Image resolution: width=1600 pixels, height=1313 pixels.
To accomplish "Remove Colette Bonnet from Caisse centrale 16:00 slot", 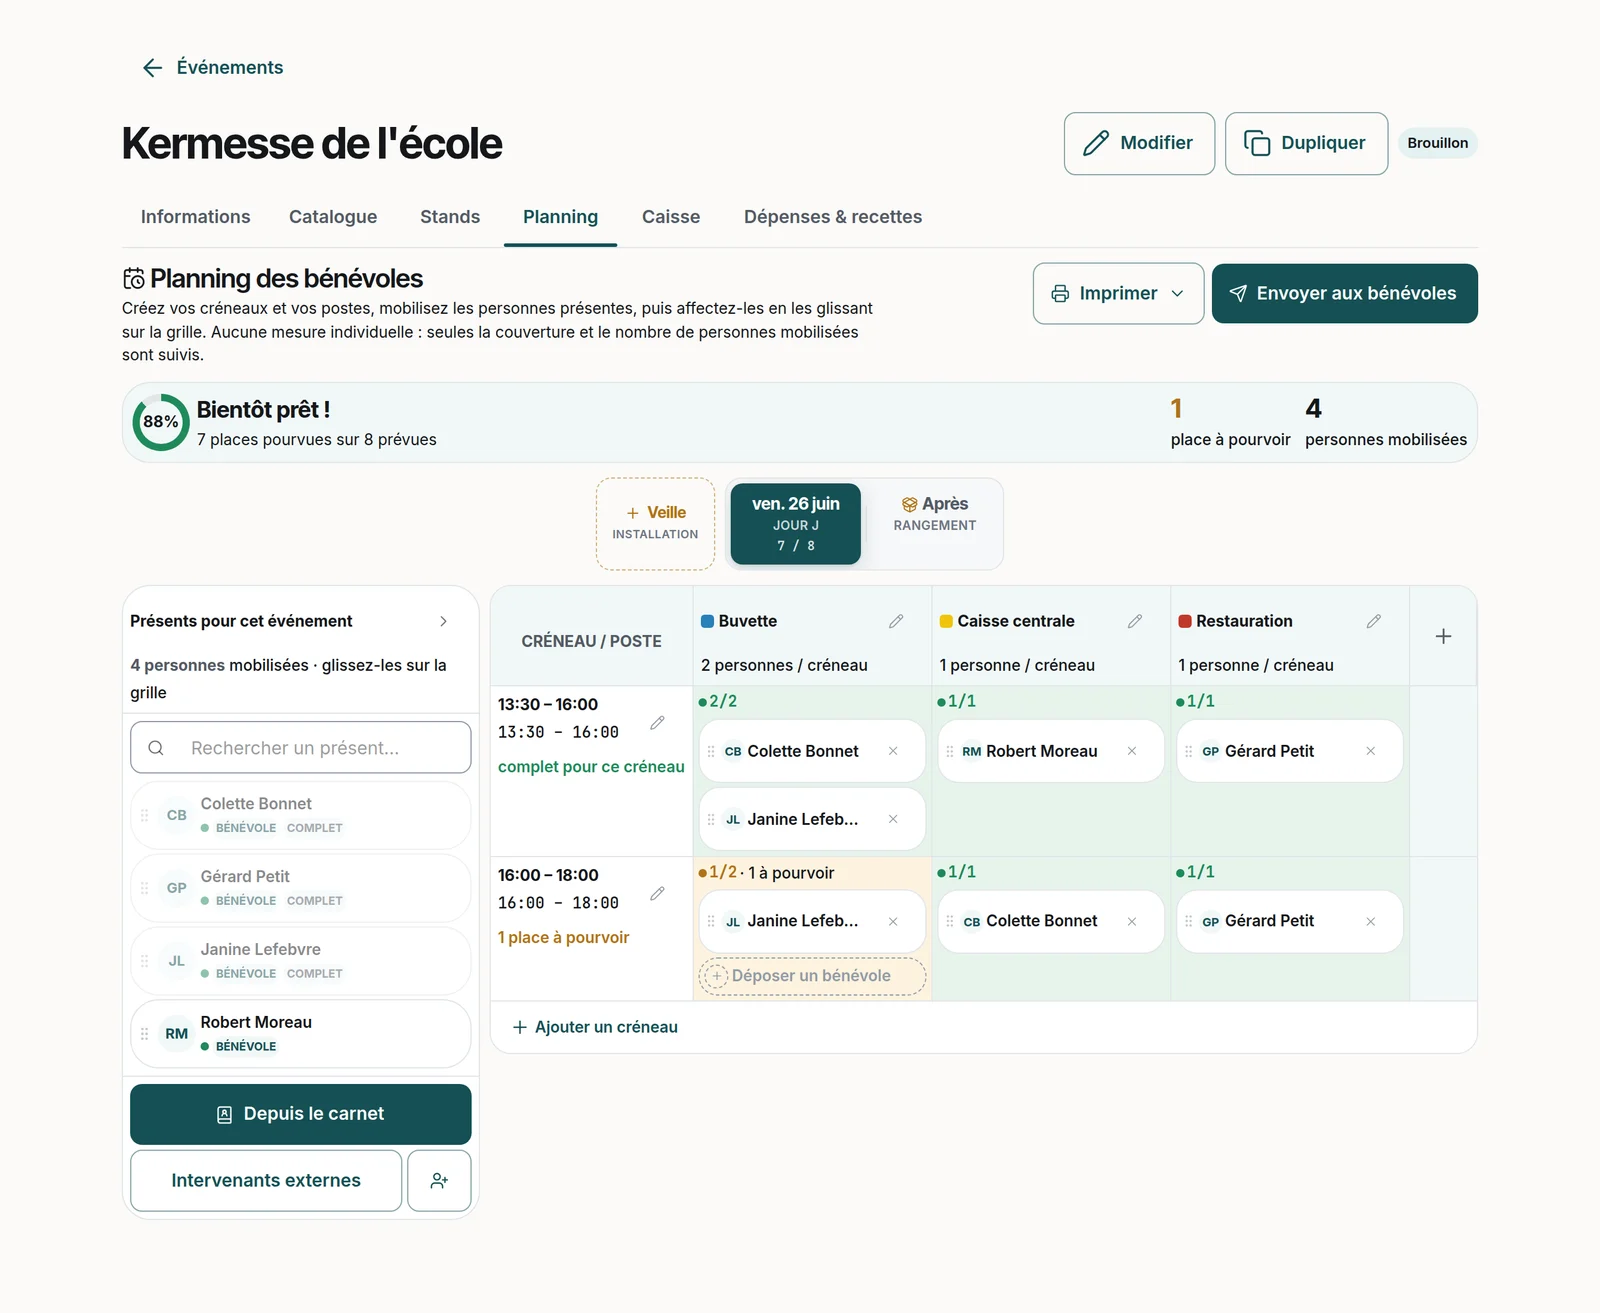I will pyautogui.click(x=1132, y=921).
